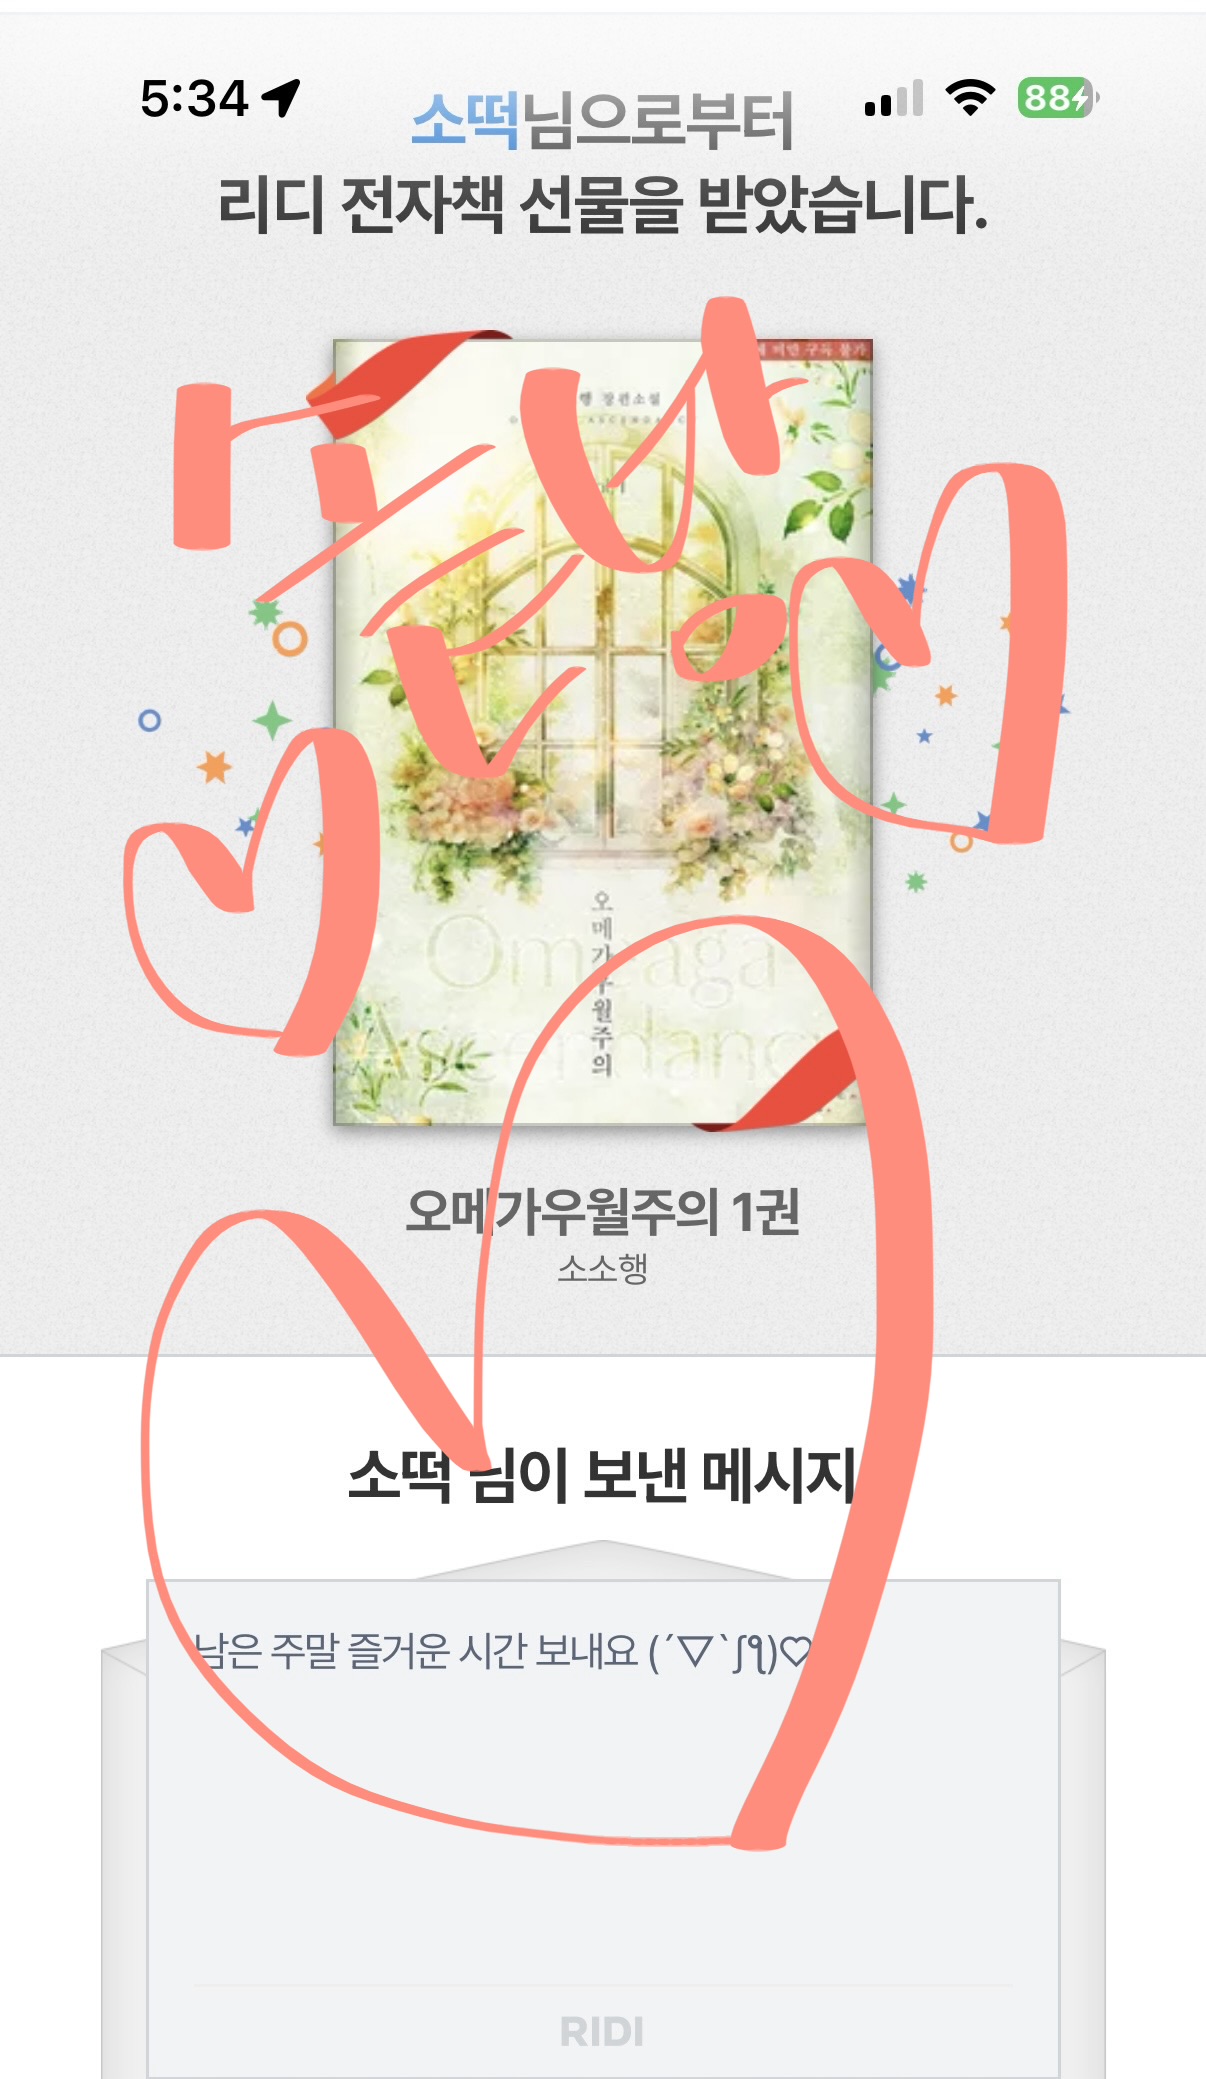Image resolution: width=1206 pixels, height=2079 pixels.
Task: Open the 오메가우월주의 book cover thumbnail
Action: pos(603,733)
